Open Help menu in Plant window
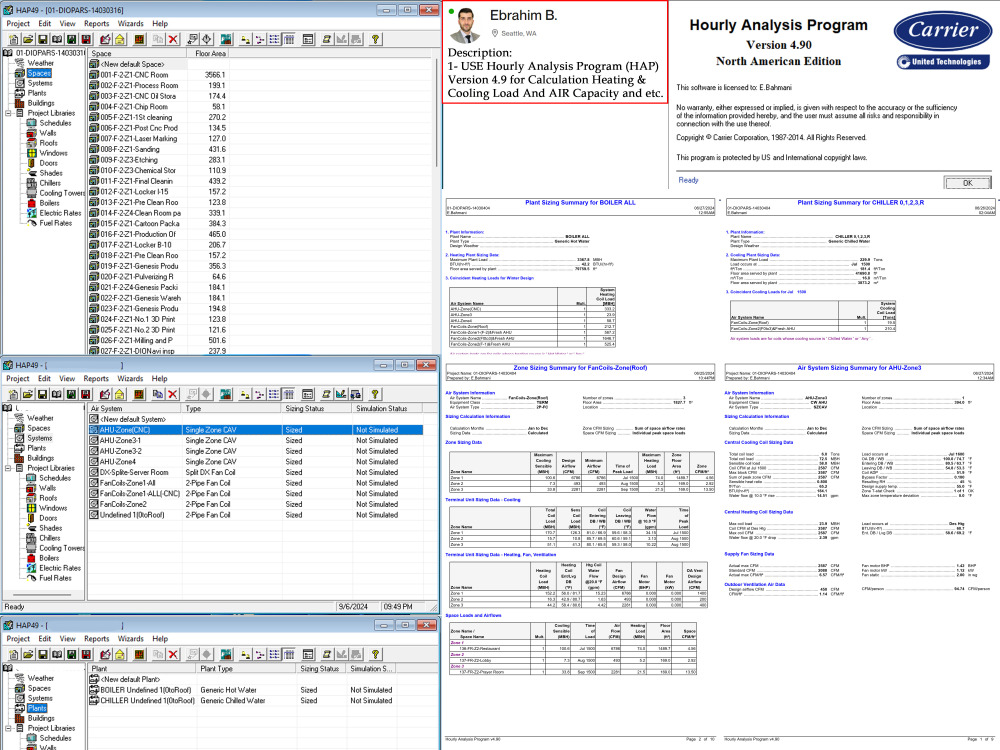 click(160, 638)
